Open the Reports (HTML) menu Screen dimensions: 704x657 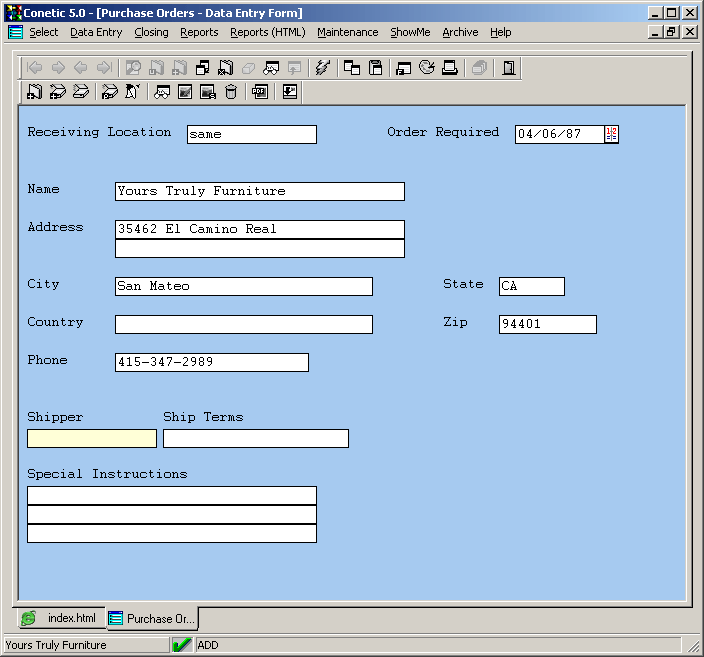tap(267, 32)
